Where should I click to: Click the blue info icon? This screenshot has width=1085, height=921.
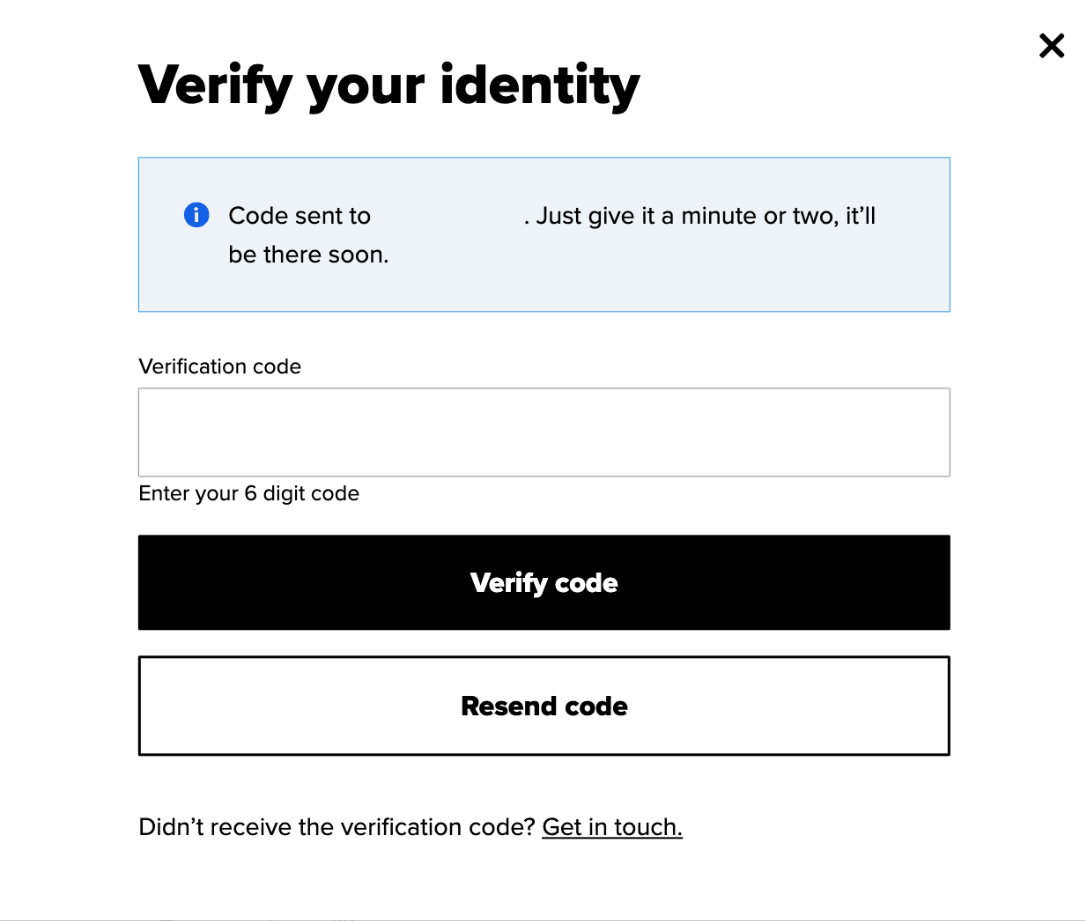(x=197, y=215)
